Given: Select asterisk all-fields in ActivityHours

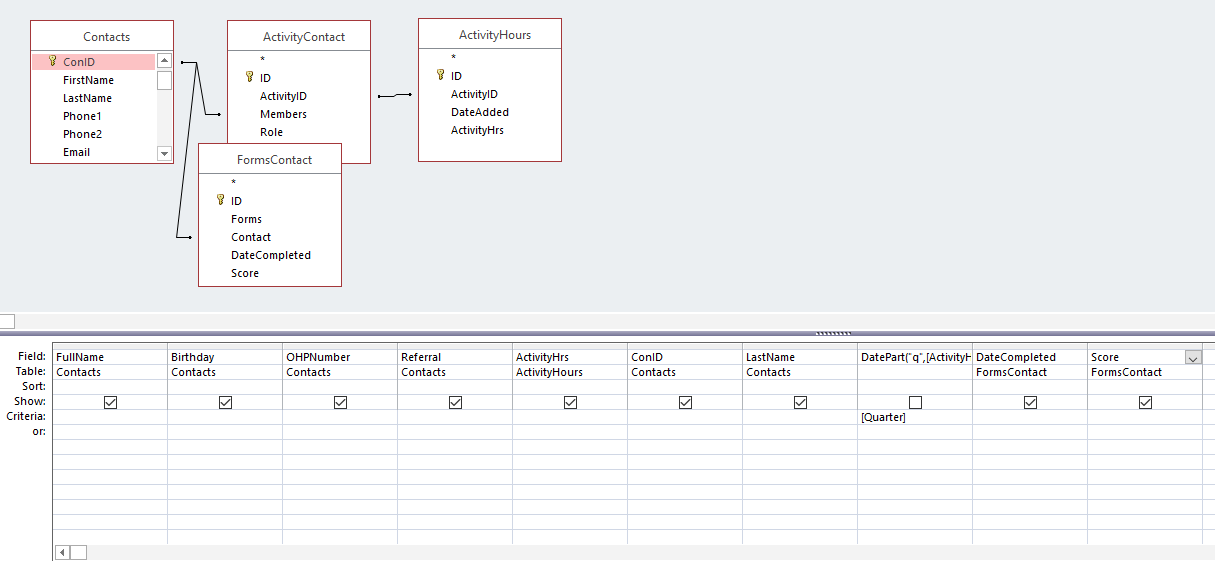Looking at the screenshot, I should (453, 58).
